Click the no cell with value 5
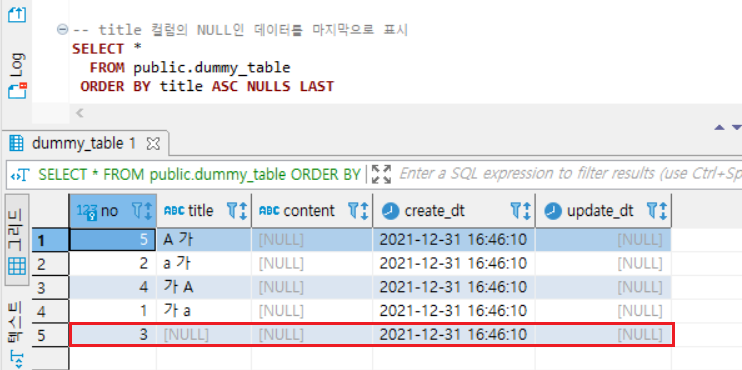This screenshot has height=370, width=742. 113,240
